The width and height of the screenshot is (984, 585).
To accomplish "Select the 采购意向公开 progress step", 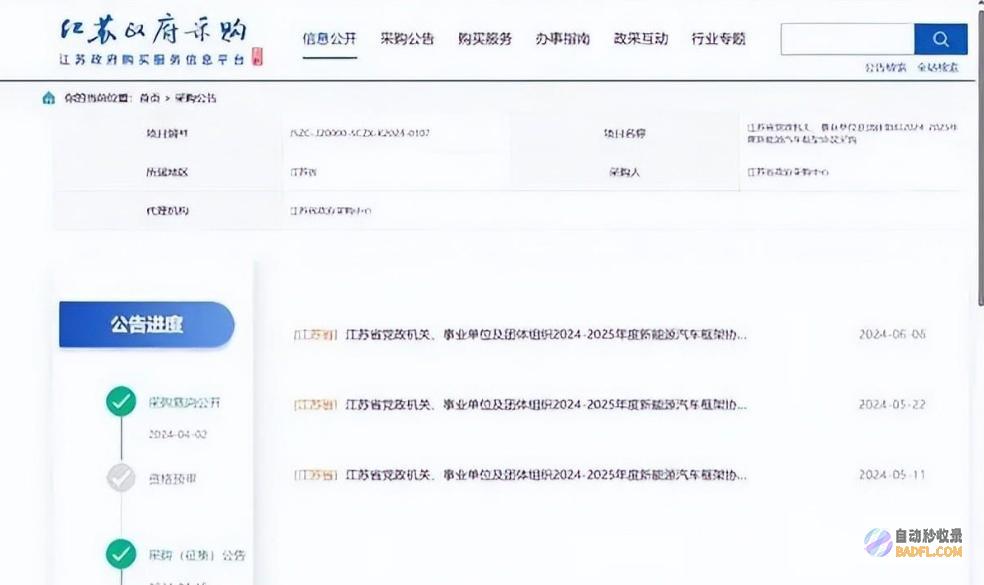I will (184, 402).
